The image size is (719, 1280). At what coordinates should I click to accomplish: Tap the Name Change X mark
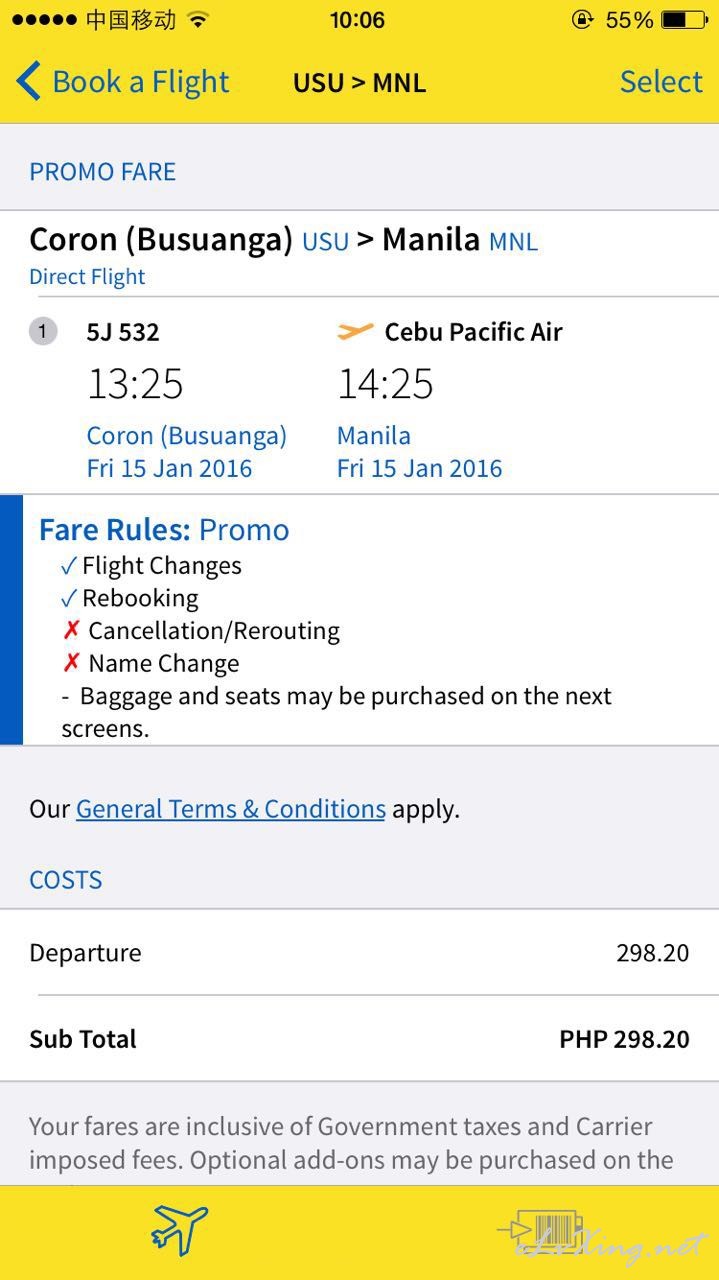[x=70, y=663]
